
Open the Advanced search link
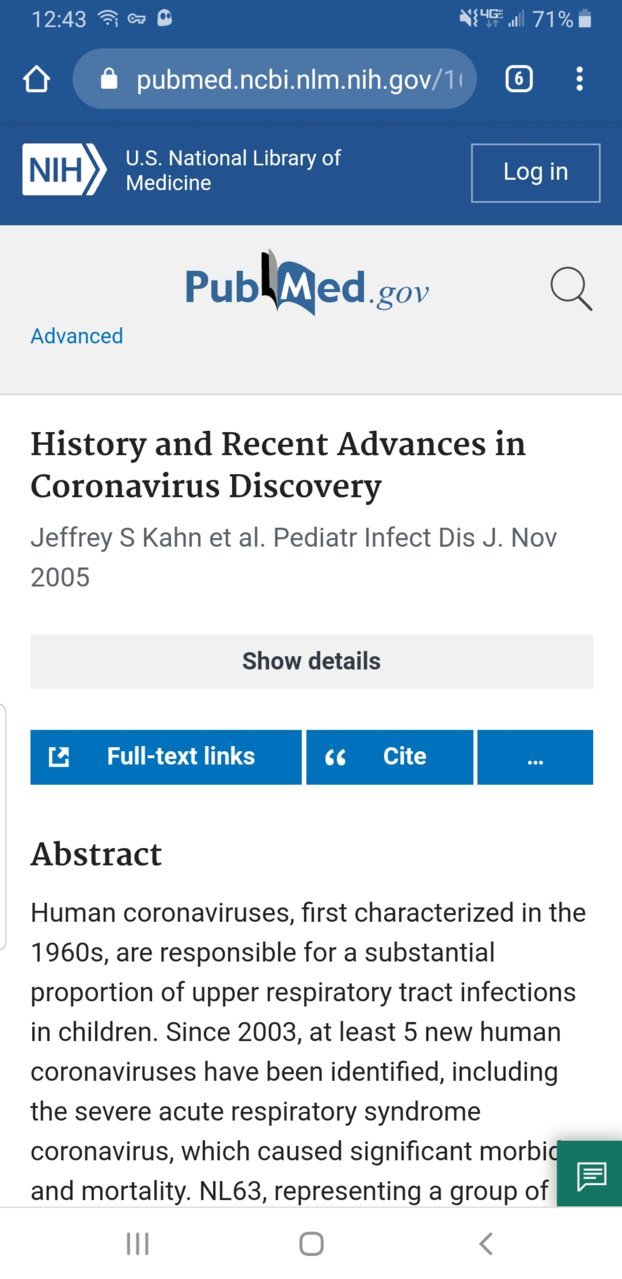77,336
